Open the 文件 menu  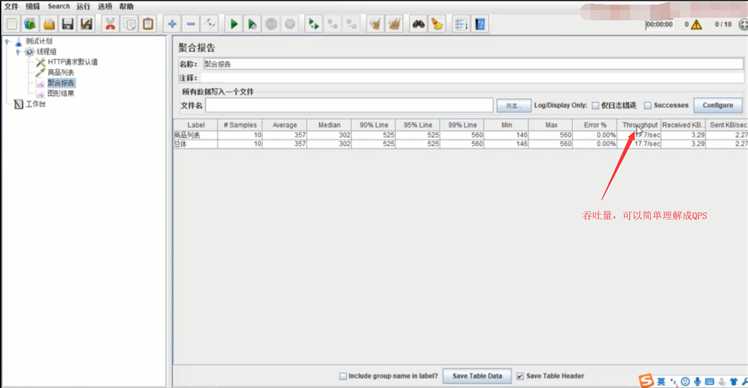(11, 6)
